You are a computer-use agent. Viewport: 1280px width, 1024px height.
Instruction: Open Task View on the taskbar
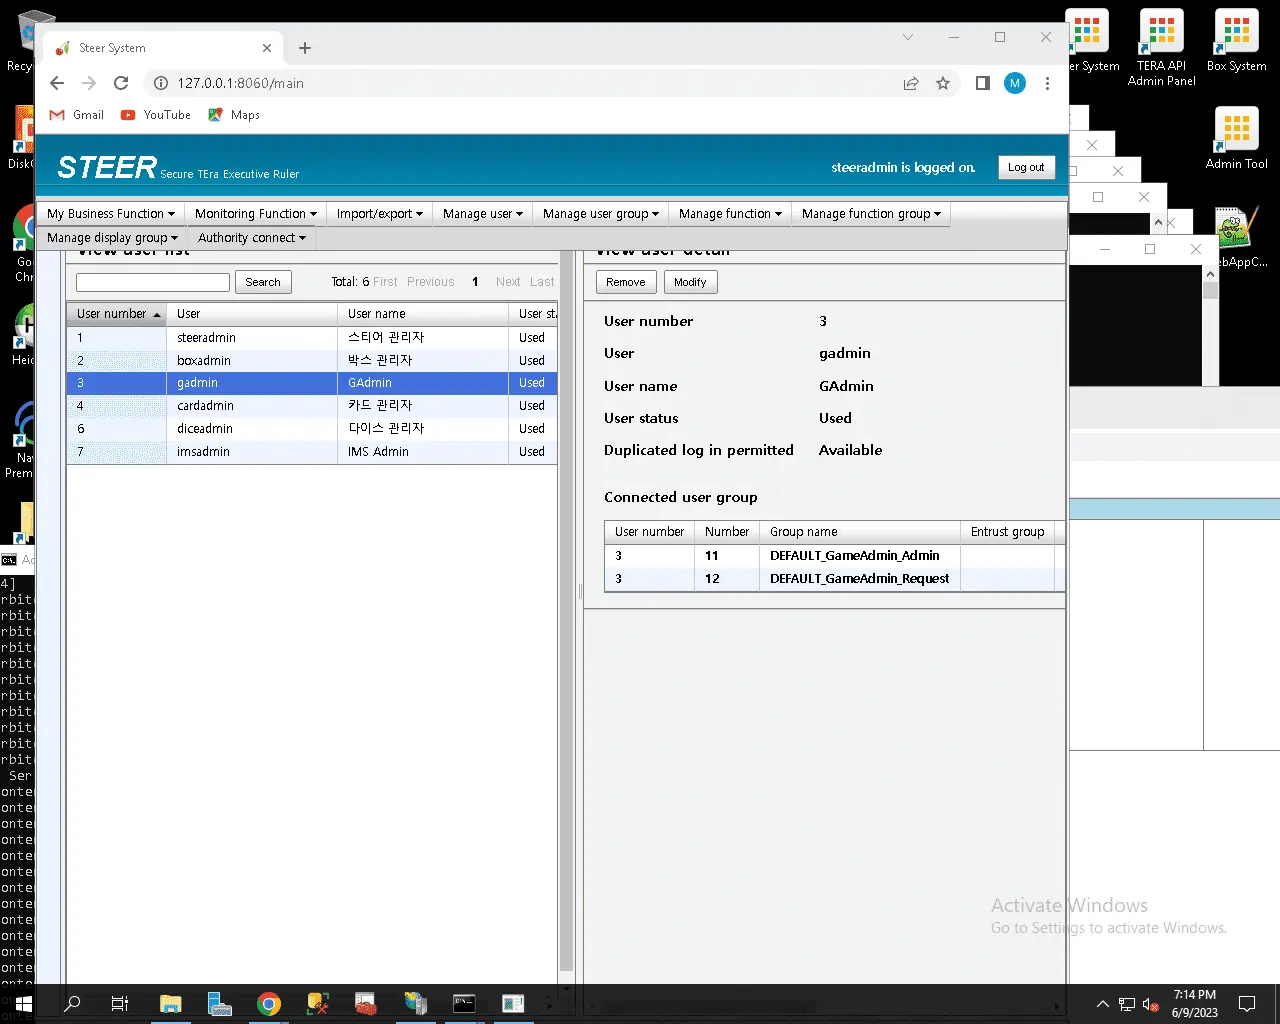point(120,1003)
